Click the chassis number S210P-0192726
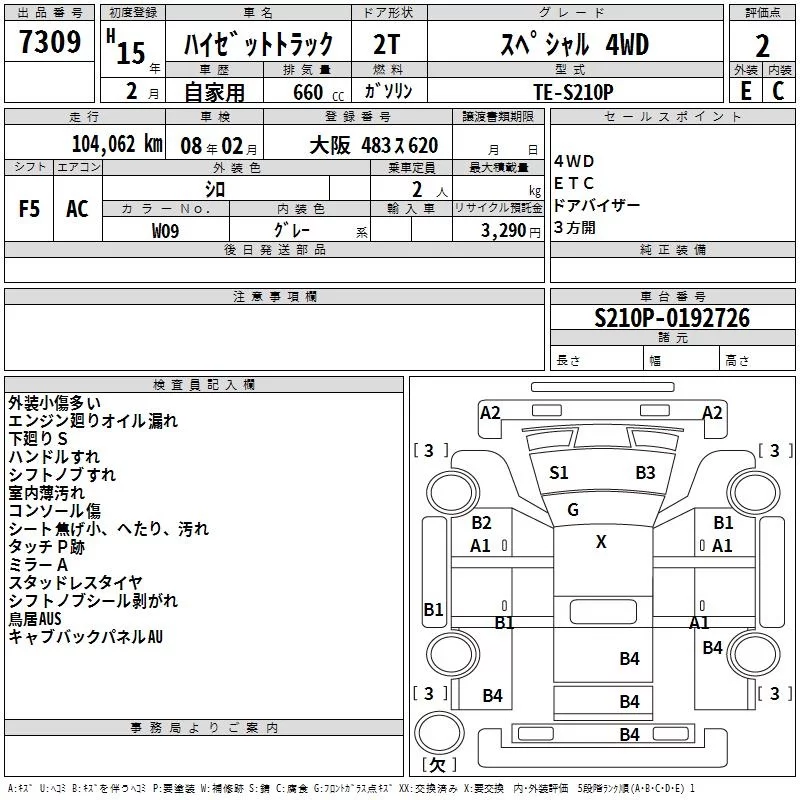Viewport: 800px width, 800px height. click(x=672, y=318)
